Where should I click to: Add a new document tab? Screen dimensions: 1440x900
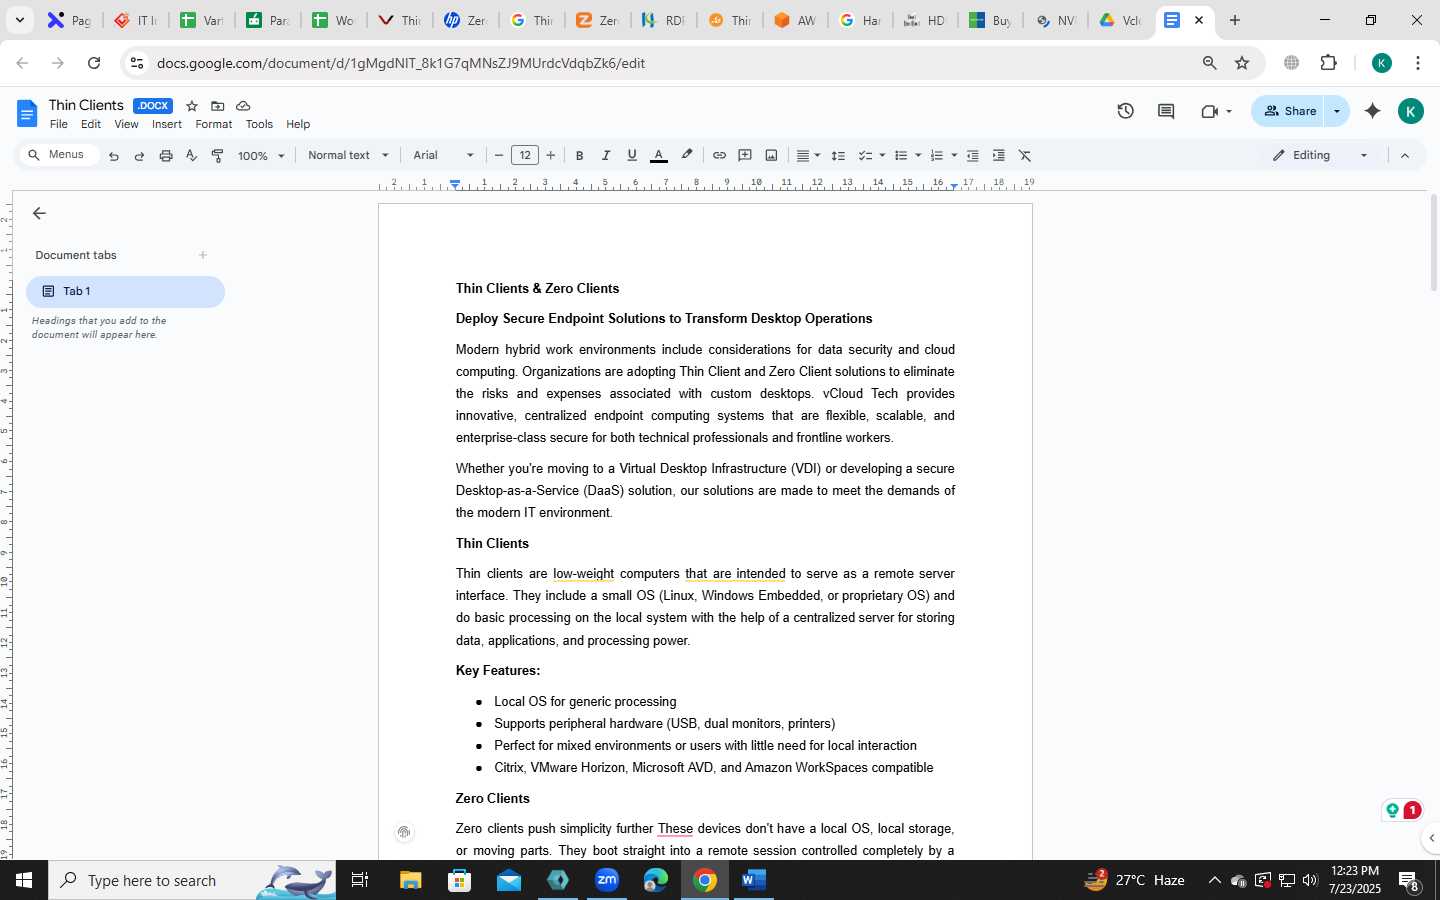[x=203, y=255]
